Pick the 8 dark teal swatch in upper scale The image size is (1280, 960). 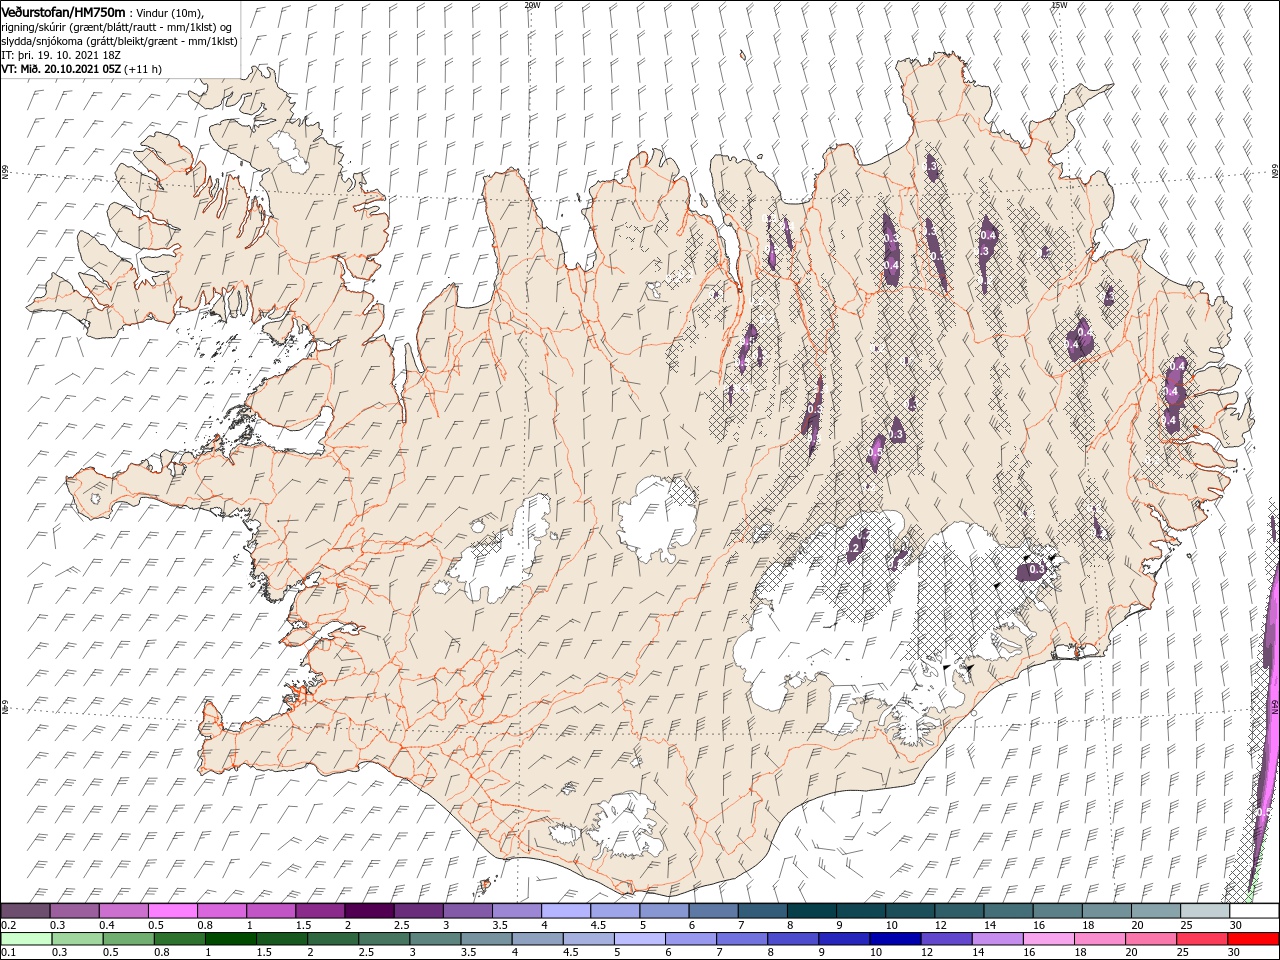tap(810, 911)
